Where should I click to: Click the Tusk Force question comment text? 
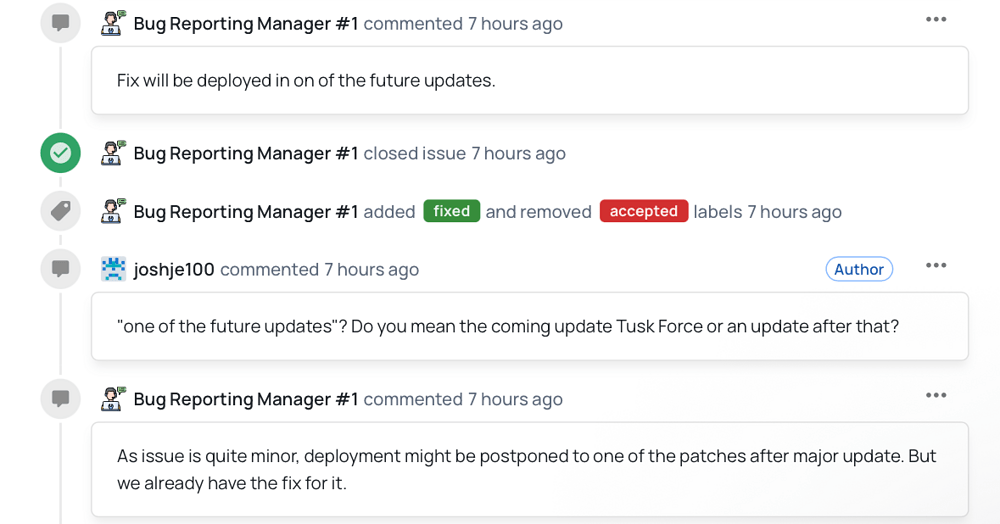click(508, 326)
